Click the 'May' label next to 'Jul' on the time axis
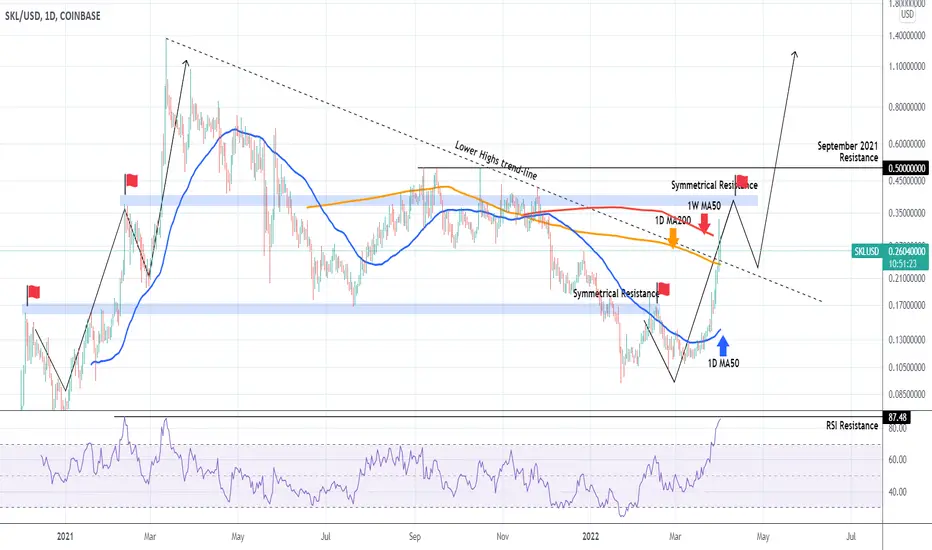Viewport: 932px width, 550px height. [763, 536]
